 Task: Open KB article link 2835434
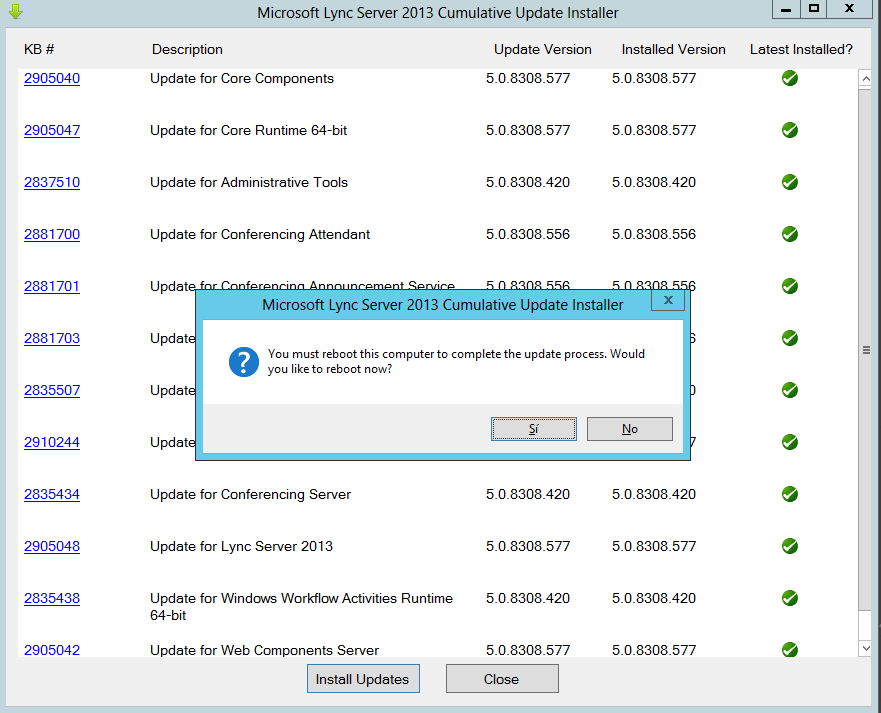pos(52,494)
